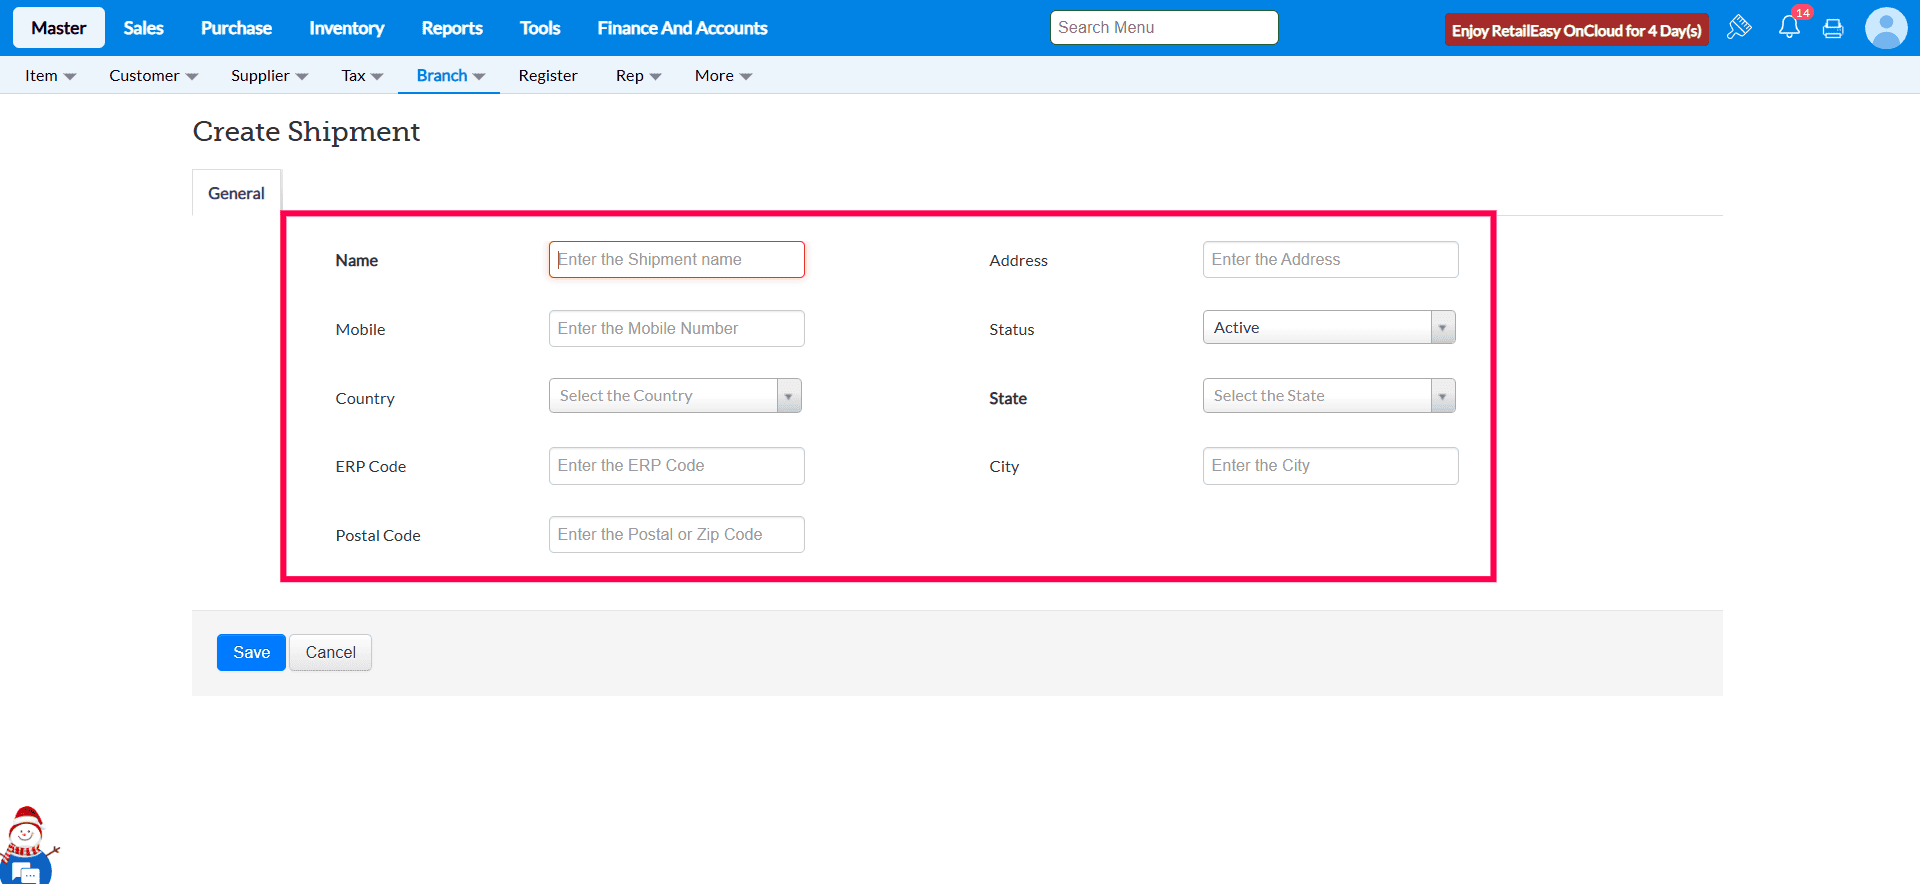Image resolution: width=1920 pixels, height=884 pixels.
Task: Click the Postal or Zip Code field
Action: coord(676,535)
